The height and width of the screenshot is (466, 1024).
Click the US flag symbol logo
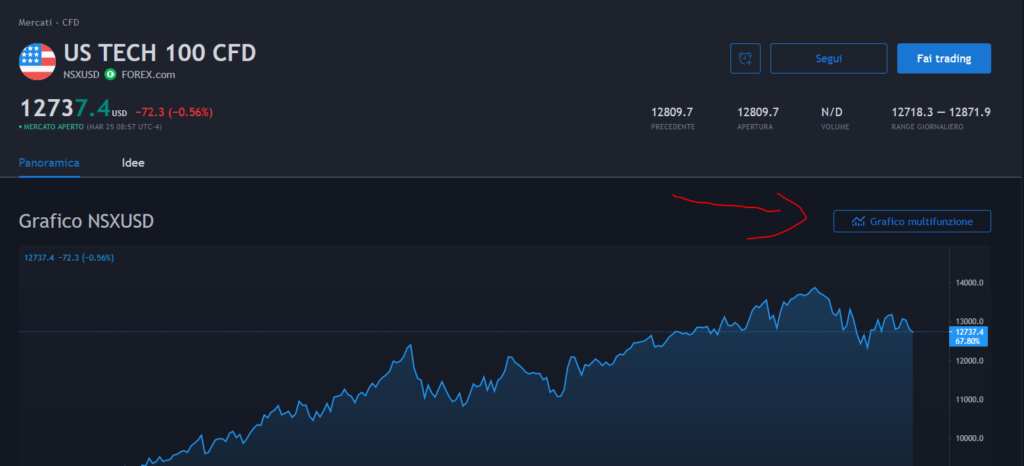coord(37,61)
